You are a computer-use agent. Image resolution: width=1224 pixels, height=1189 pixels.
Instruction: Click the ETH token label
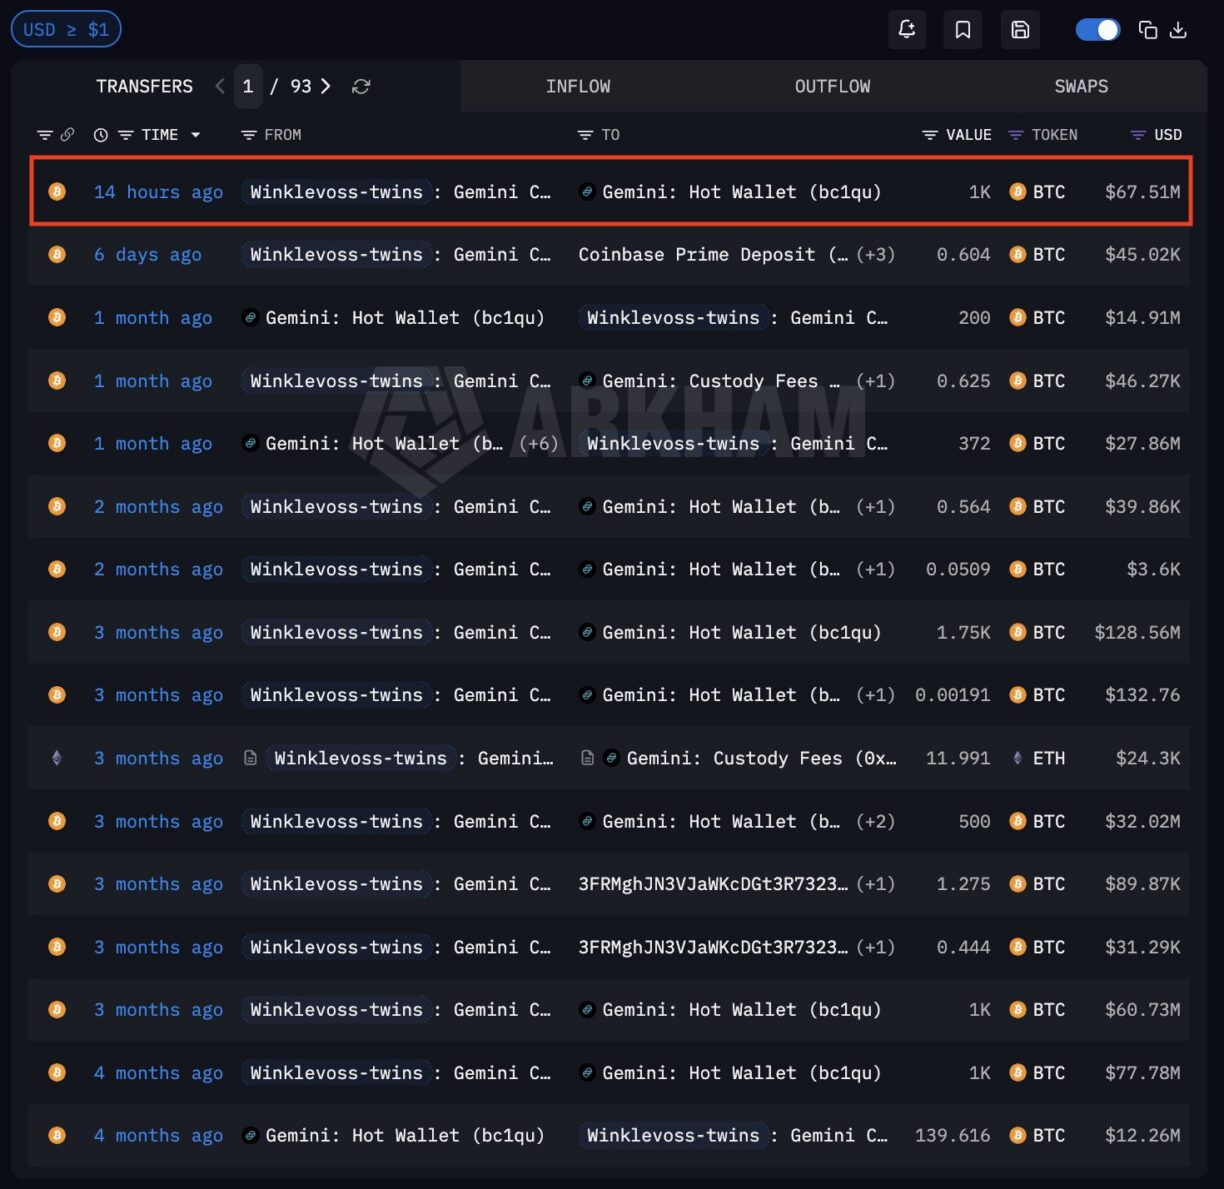[1048, 758]
